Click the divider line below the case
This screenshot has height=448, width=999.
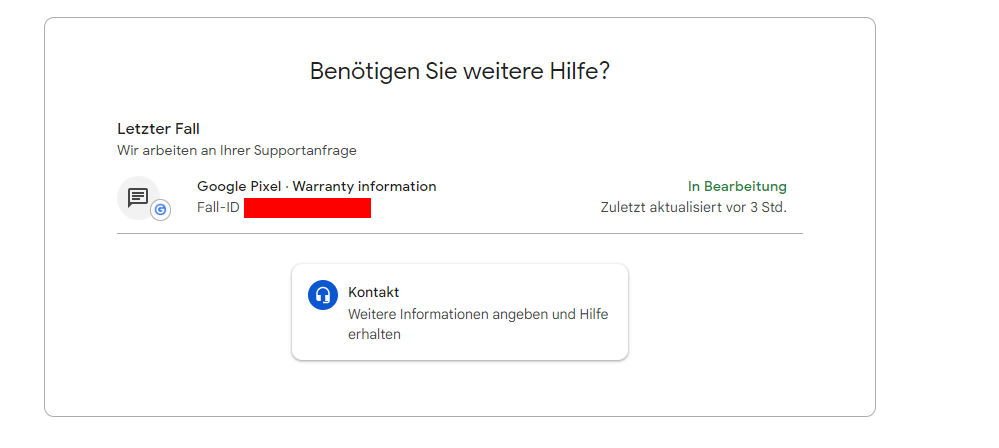coord(460,234)
